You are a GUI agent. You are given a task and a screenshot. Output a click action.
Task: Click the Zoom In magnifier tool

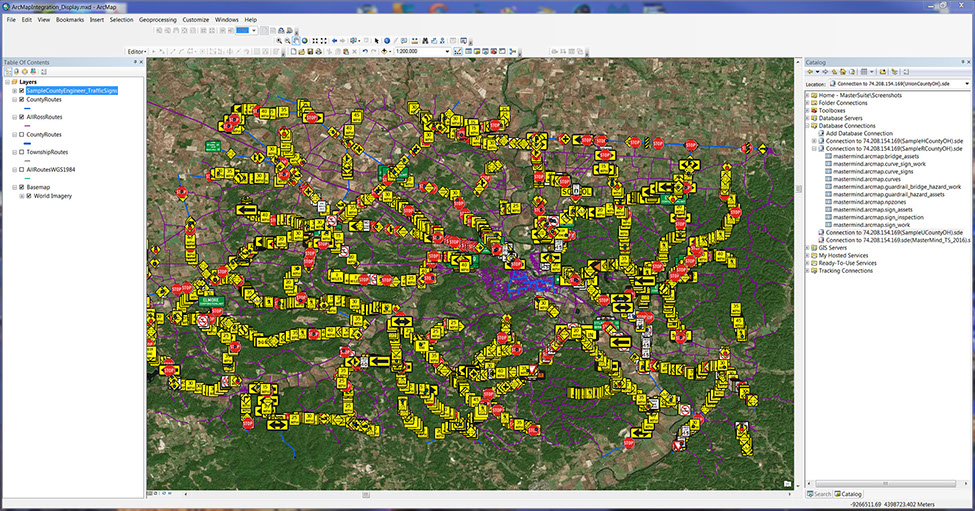point(280,41)
